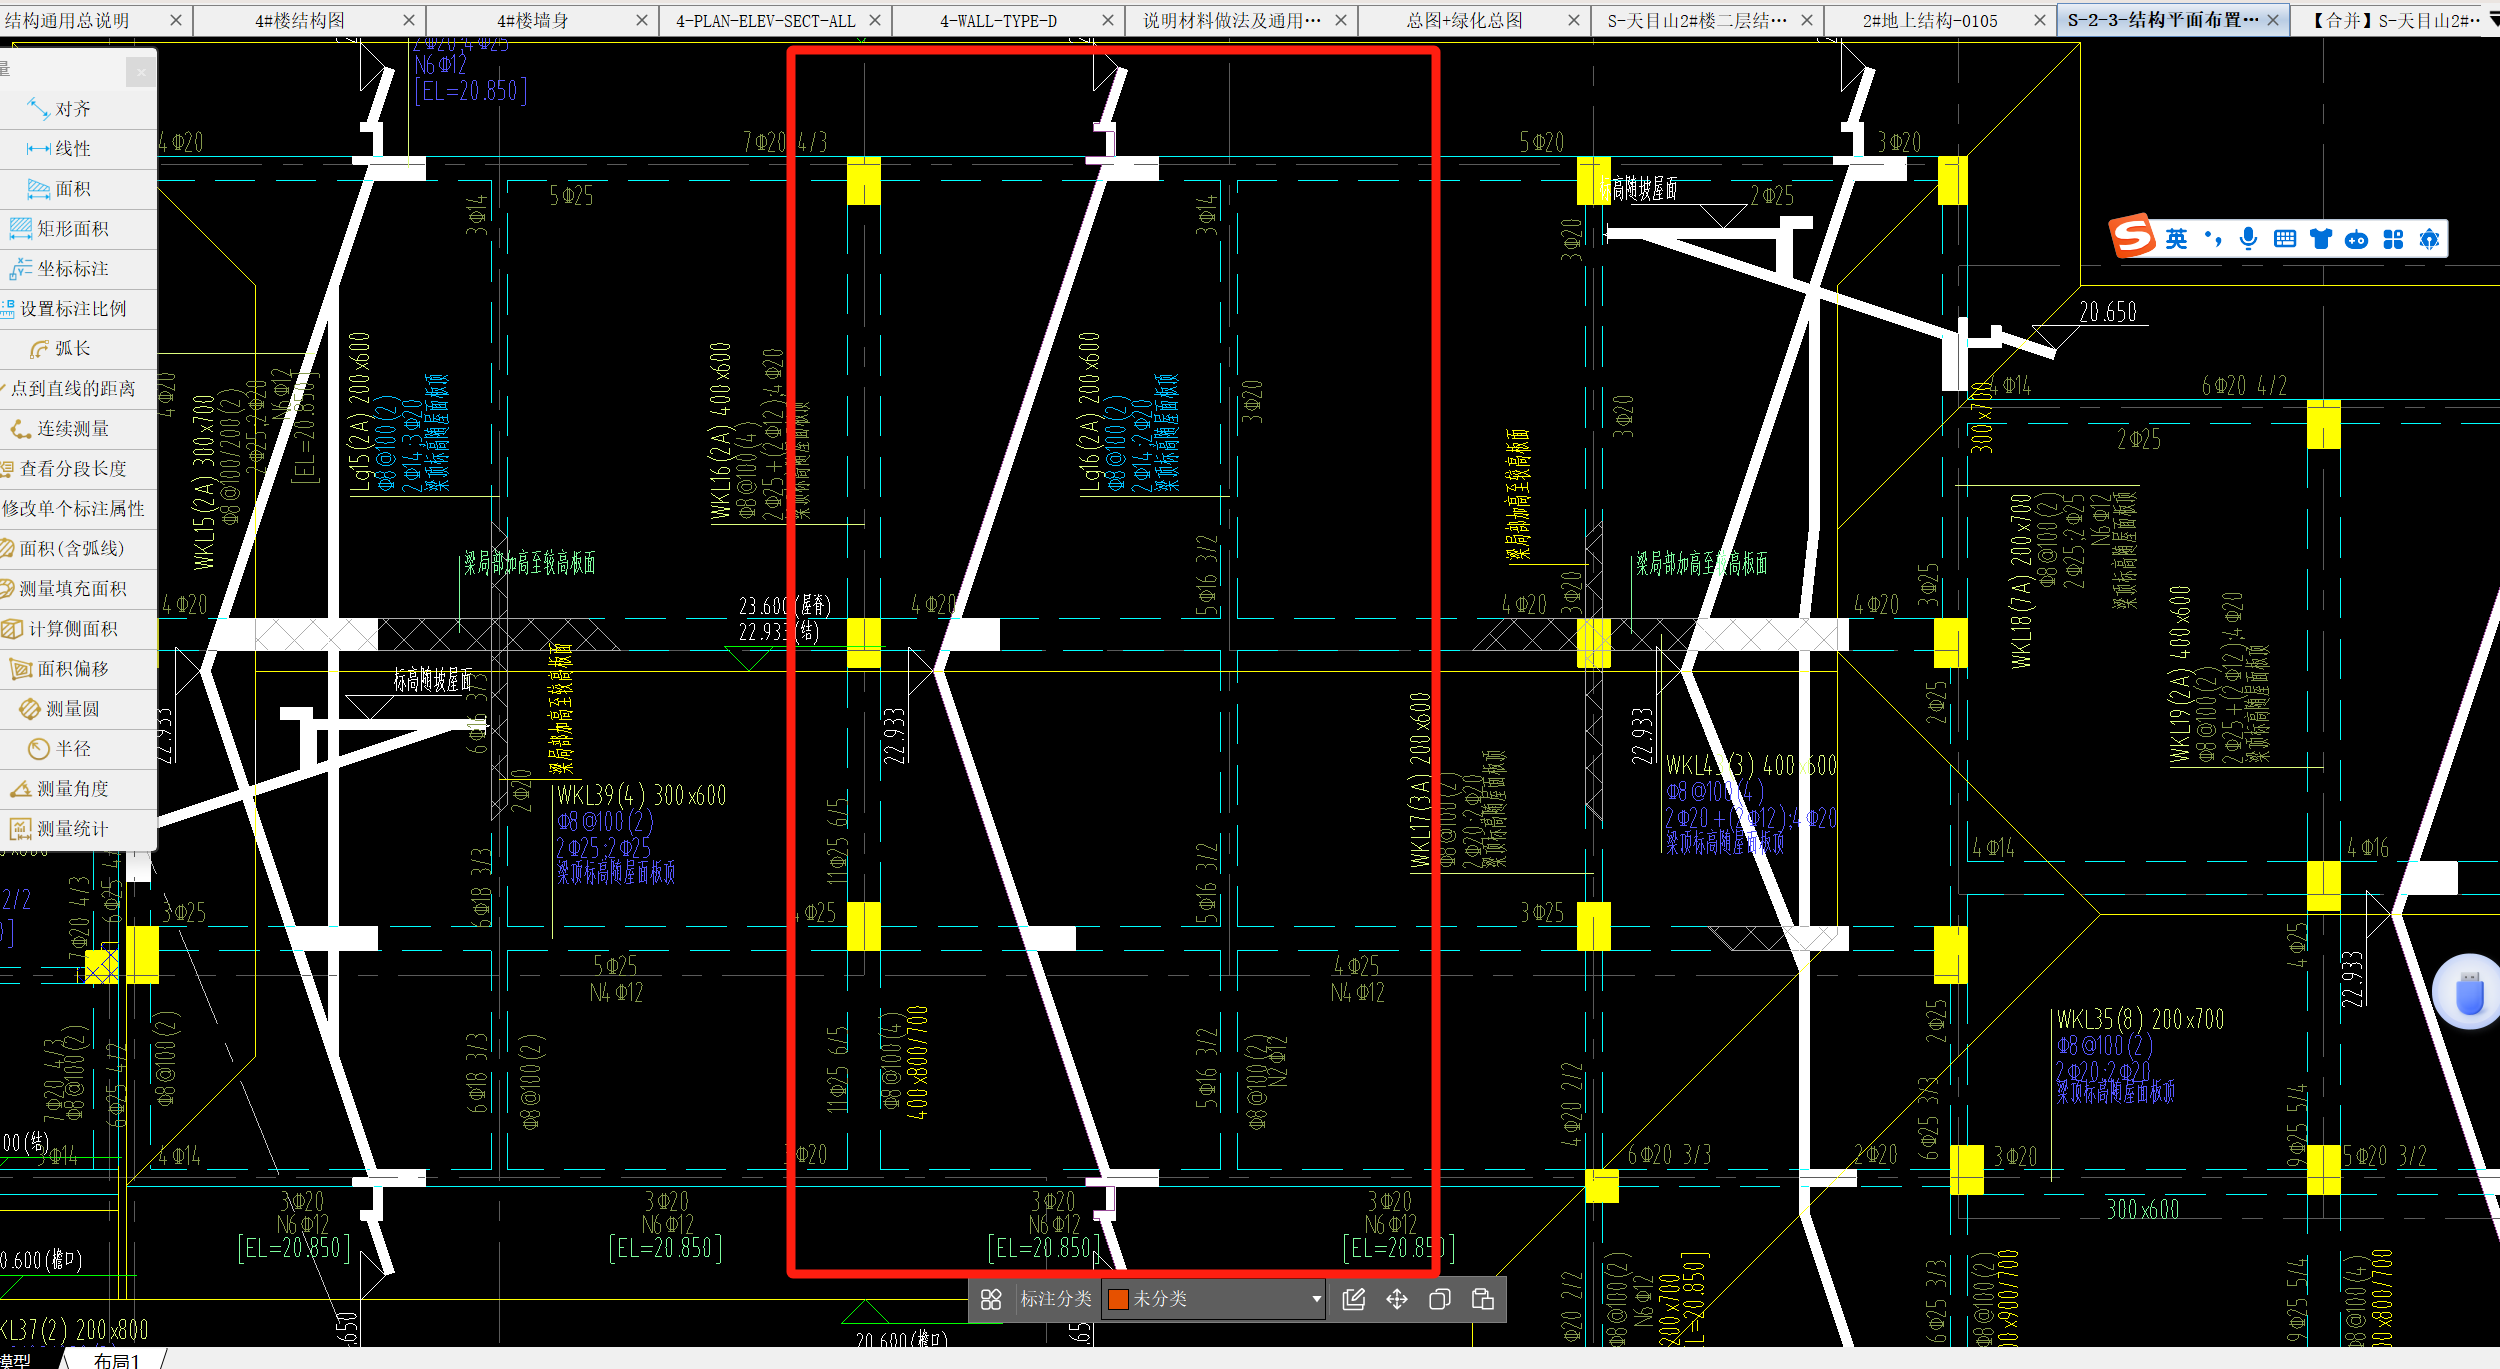Click the orange 未分类 color swatch
The width and height of the screenshot is (2500, 1369).
[x=1118, y=1299]
